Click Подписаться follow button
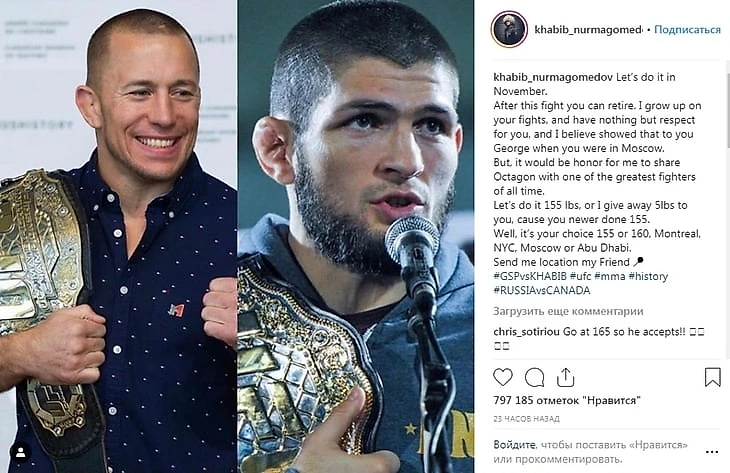The height and width of the screenshot is (473, 730). 687,30
